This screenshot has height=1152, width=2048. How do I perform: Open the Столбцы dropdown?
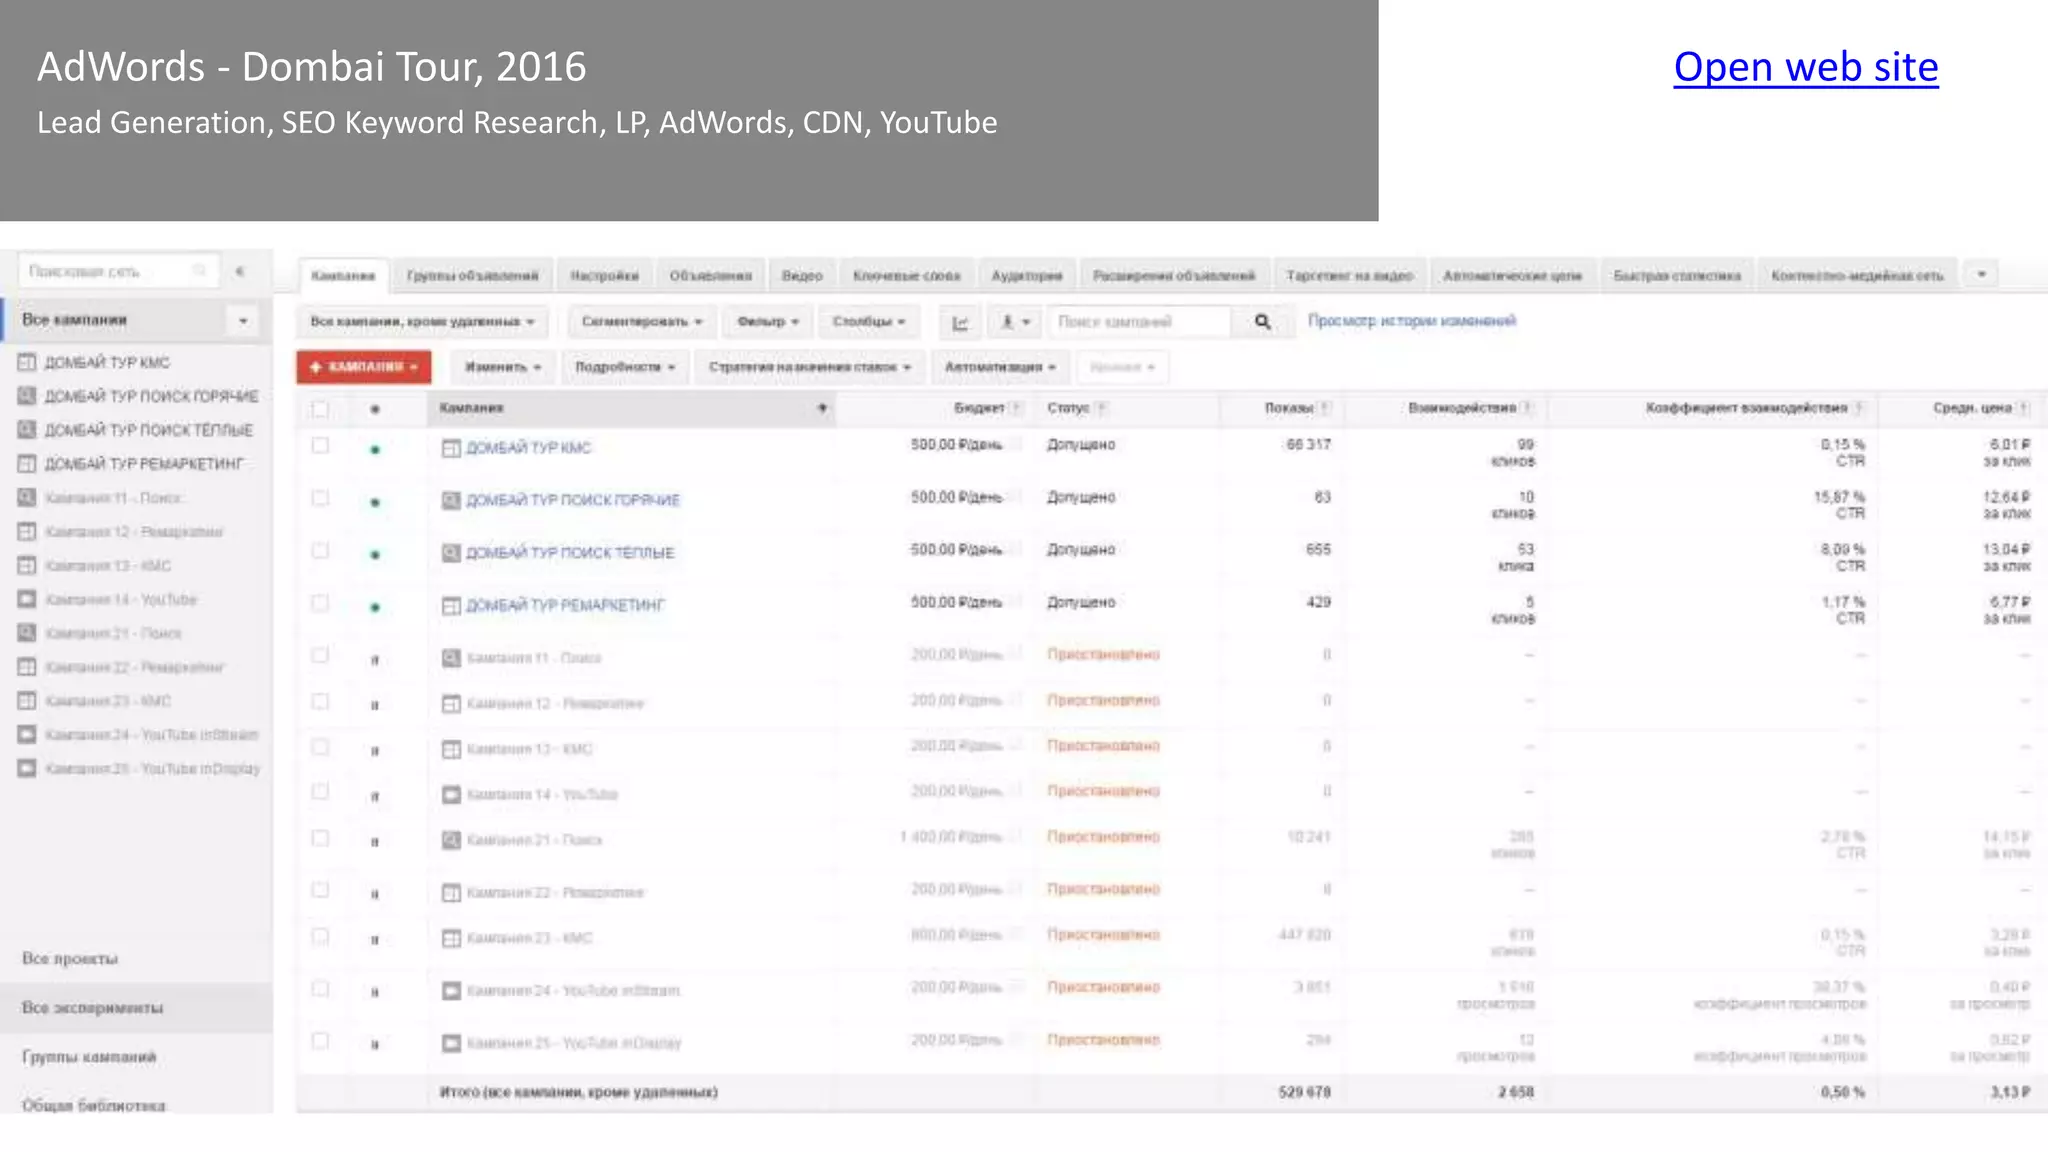click(x=868, y=322)
